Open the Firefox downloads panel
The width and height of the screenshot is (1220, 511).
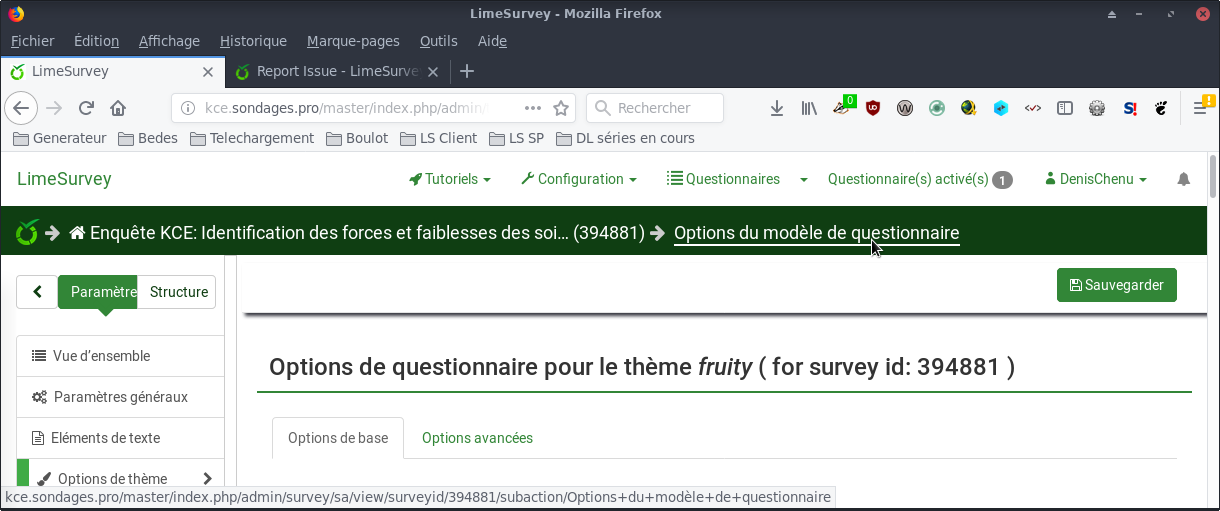777,108
